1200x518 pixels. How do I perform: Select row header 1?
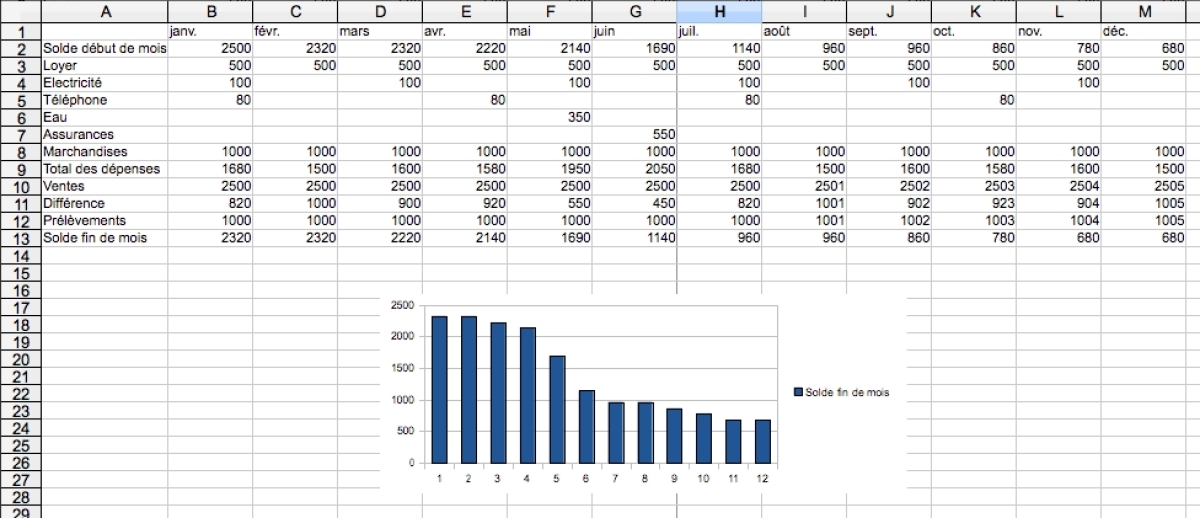tap(20, 31)
